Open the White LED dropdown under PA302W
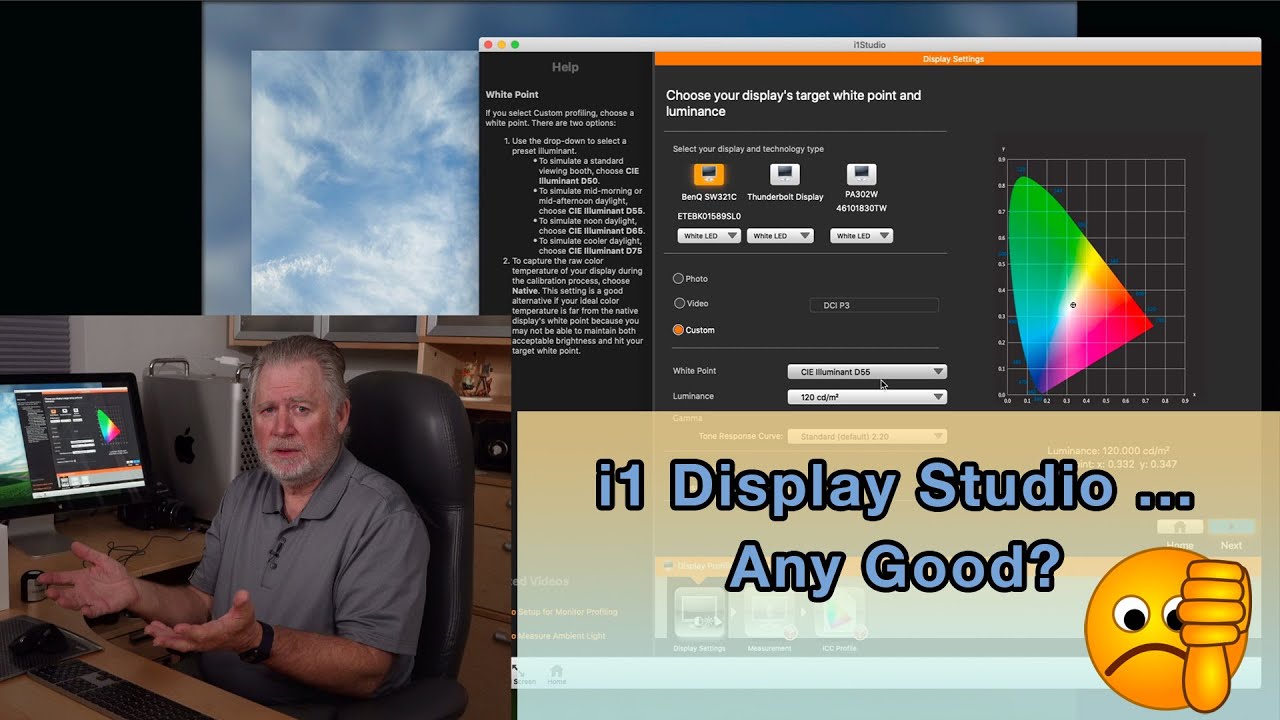The image size is (1280, 720). tap(862, 236)
